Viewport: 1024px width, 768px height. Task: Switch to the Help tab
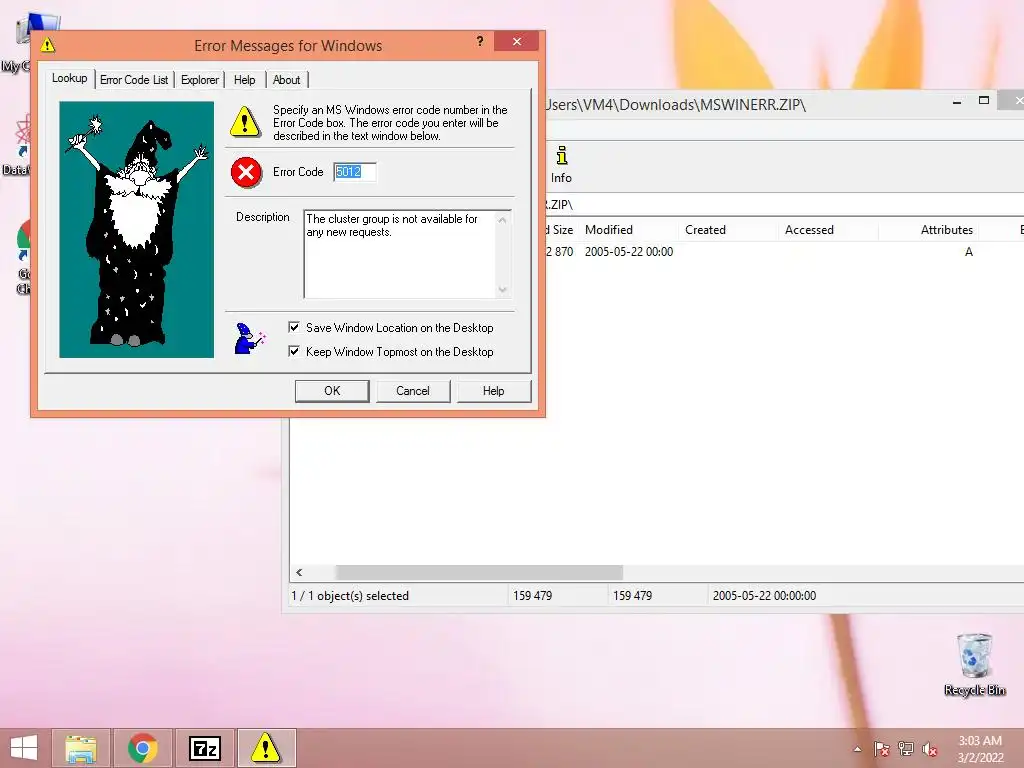tap(245, 80)
